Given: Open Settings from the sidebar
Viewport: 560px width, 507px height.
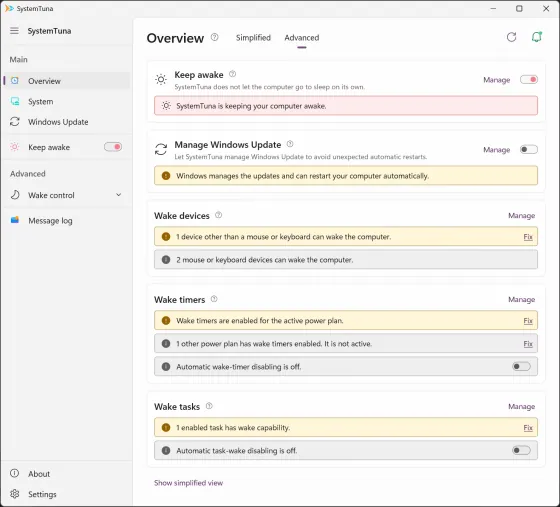Looking at the screenshot, I should (67, 494).
